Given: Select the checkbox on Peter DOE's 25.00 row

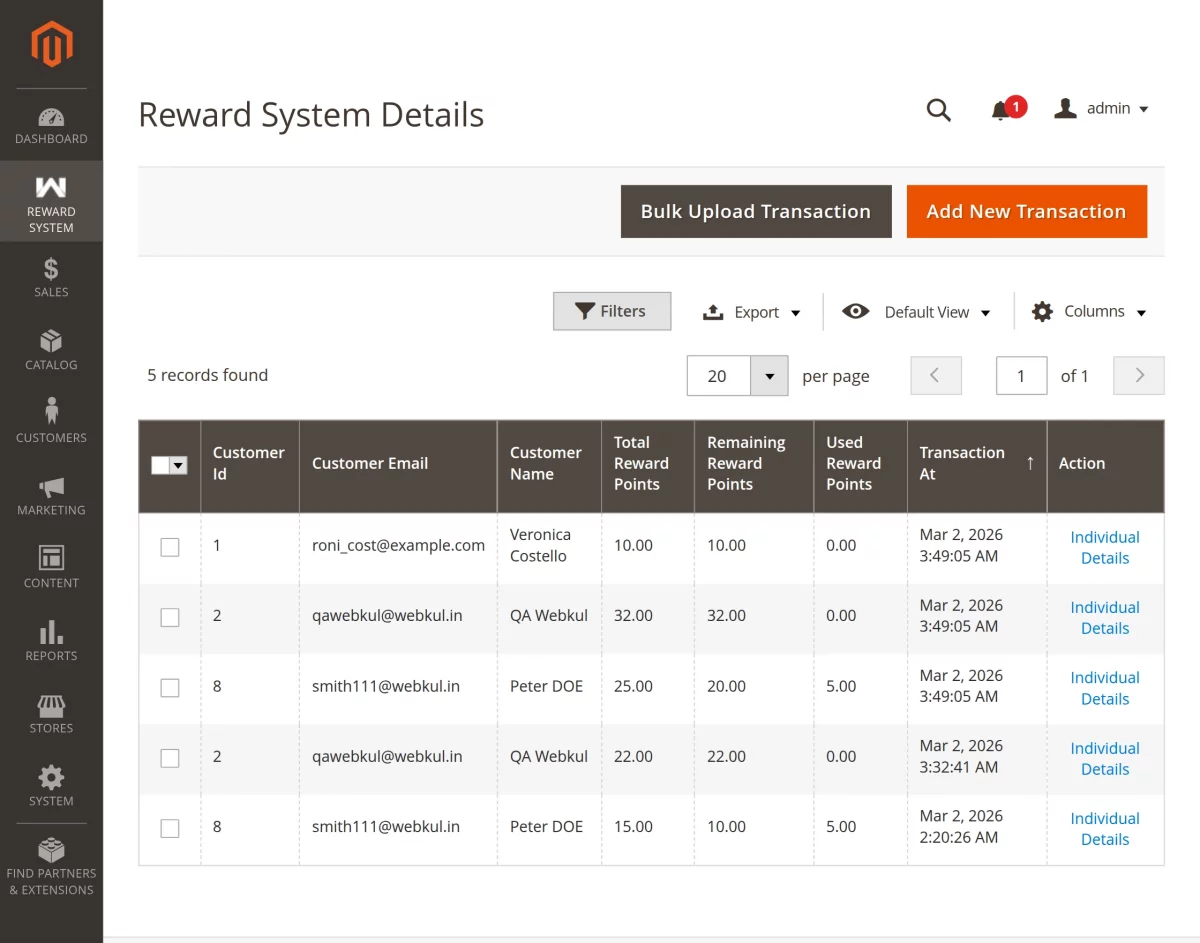Looking at the screenshot, I should (x=169, y=687).
